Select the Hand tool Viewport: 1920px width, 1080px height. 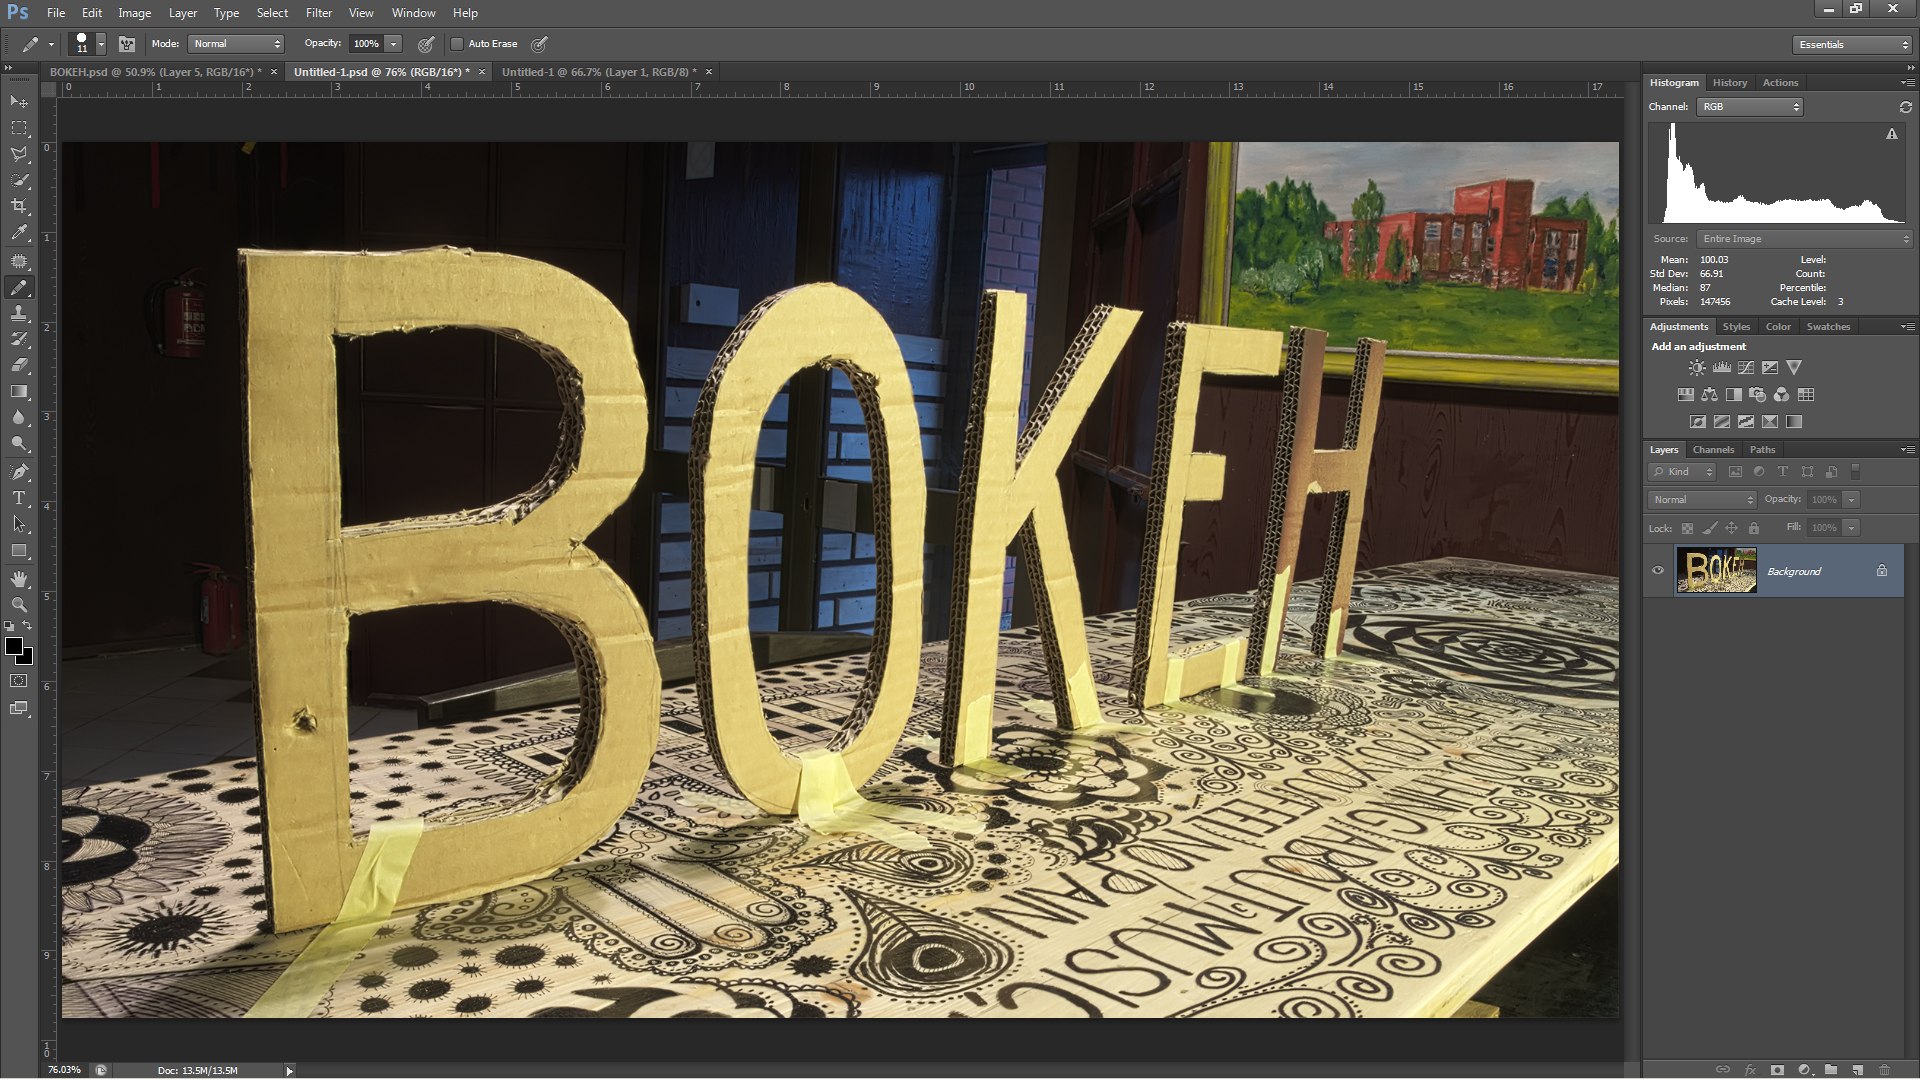[x=19, y=579]
